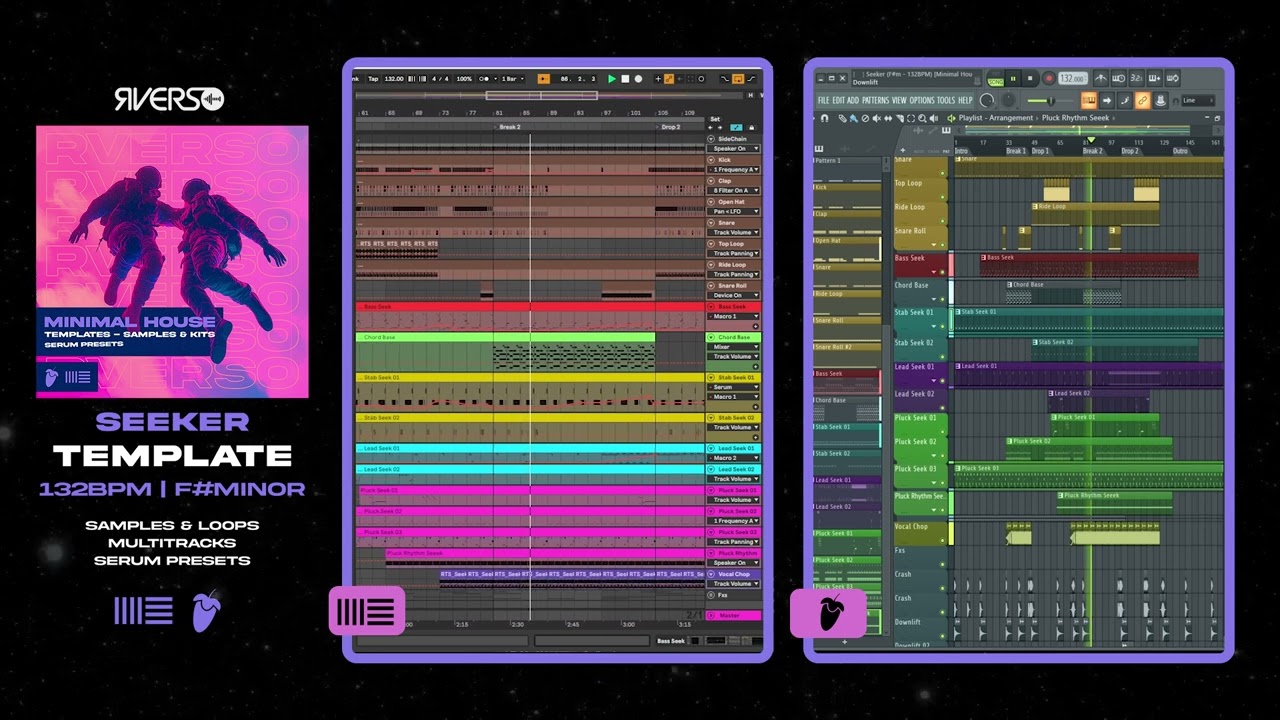Select FL playlist Mute tool
The height and width of the screenshot is (720, 1280).
[877, 118]
